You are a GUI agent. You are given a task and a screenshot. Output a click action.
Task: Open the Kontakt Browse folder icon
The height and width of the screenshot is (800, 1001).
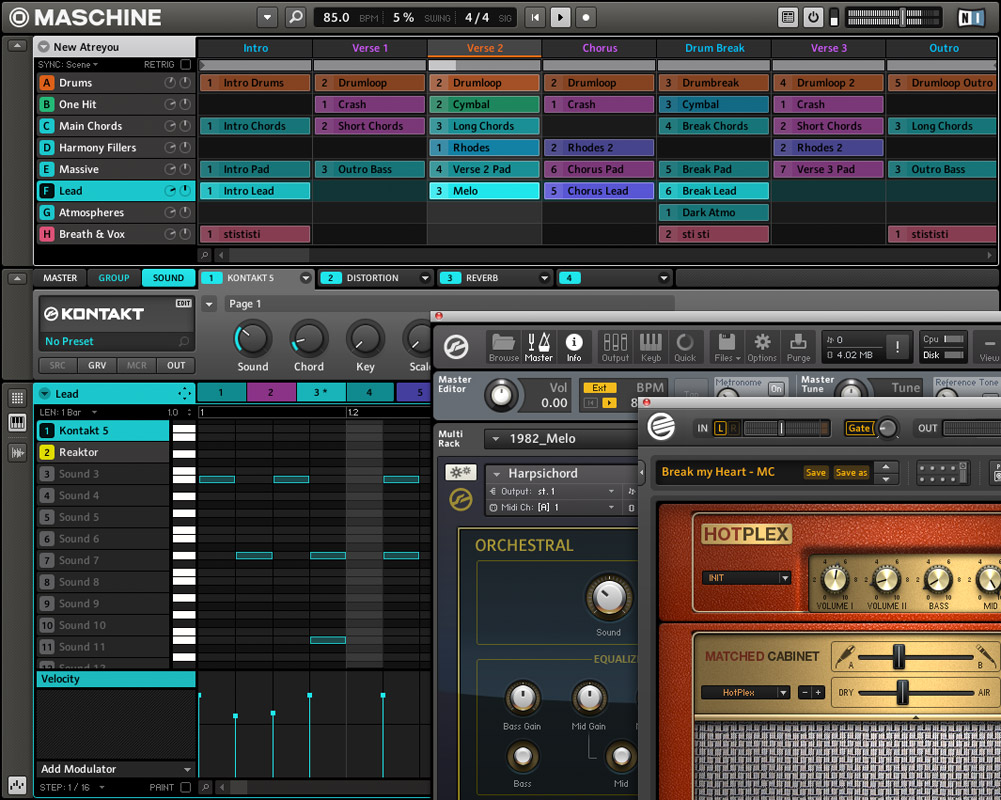(504, 347)
